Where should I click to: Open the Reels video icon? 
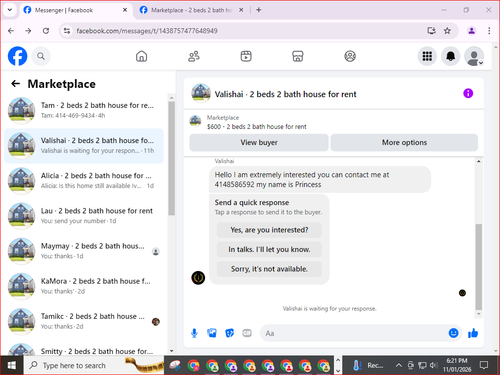246,56
